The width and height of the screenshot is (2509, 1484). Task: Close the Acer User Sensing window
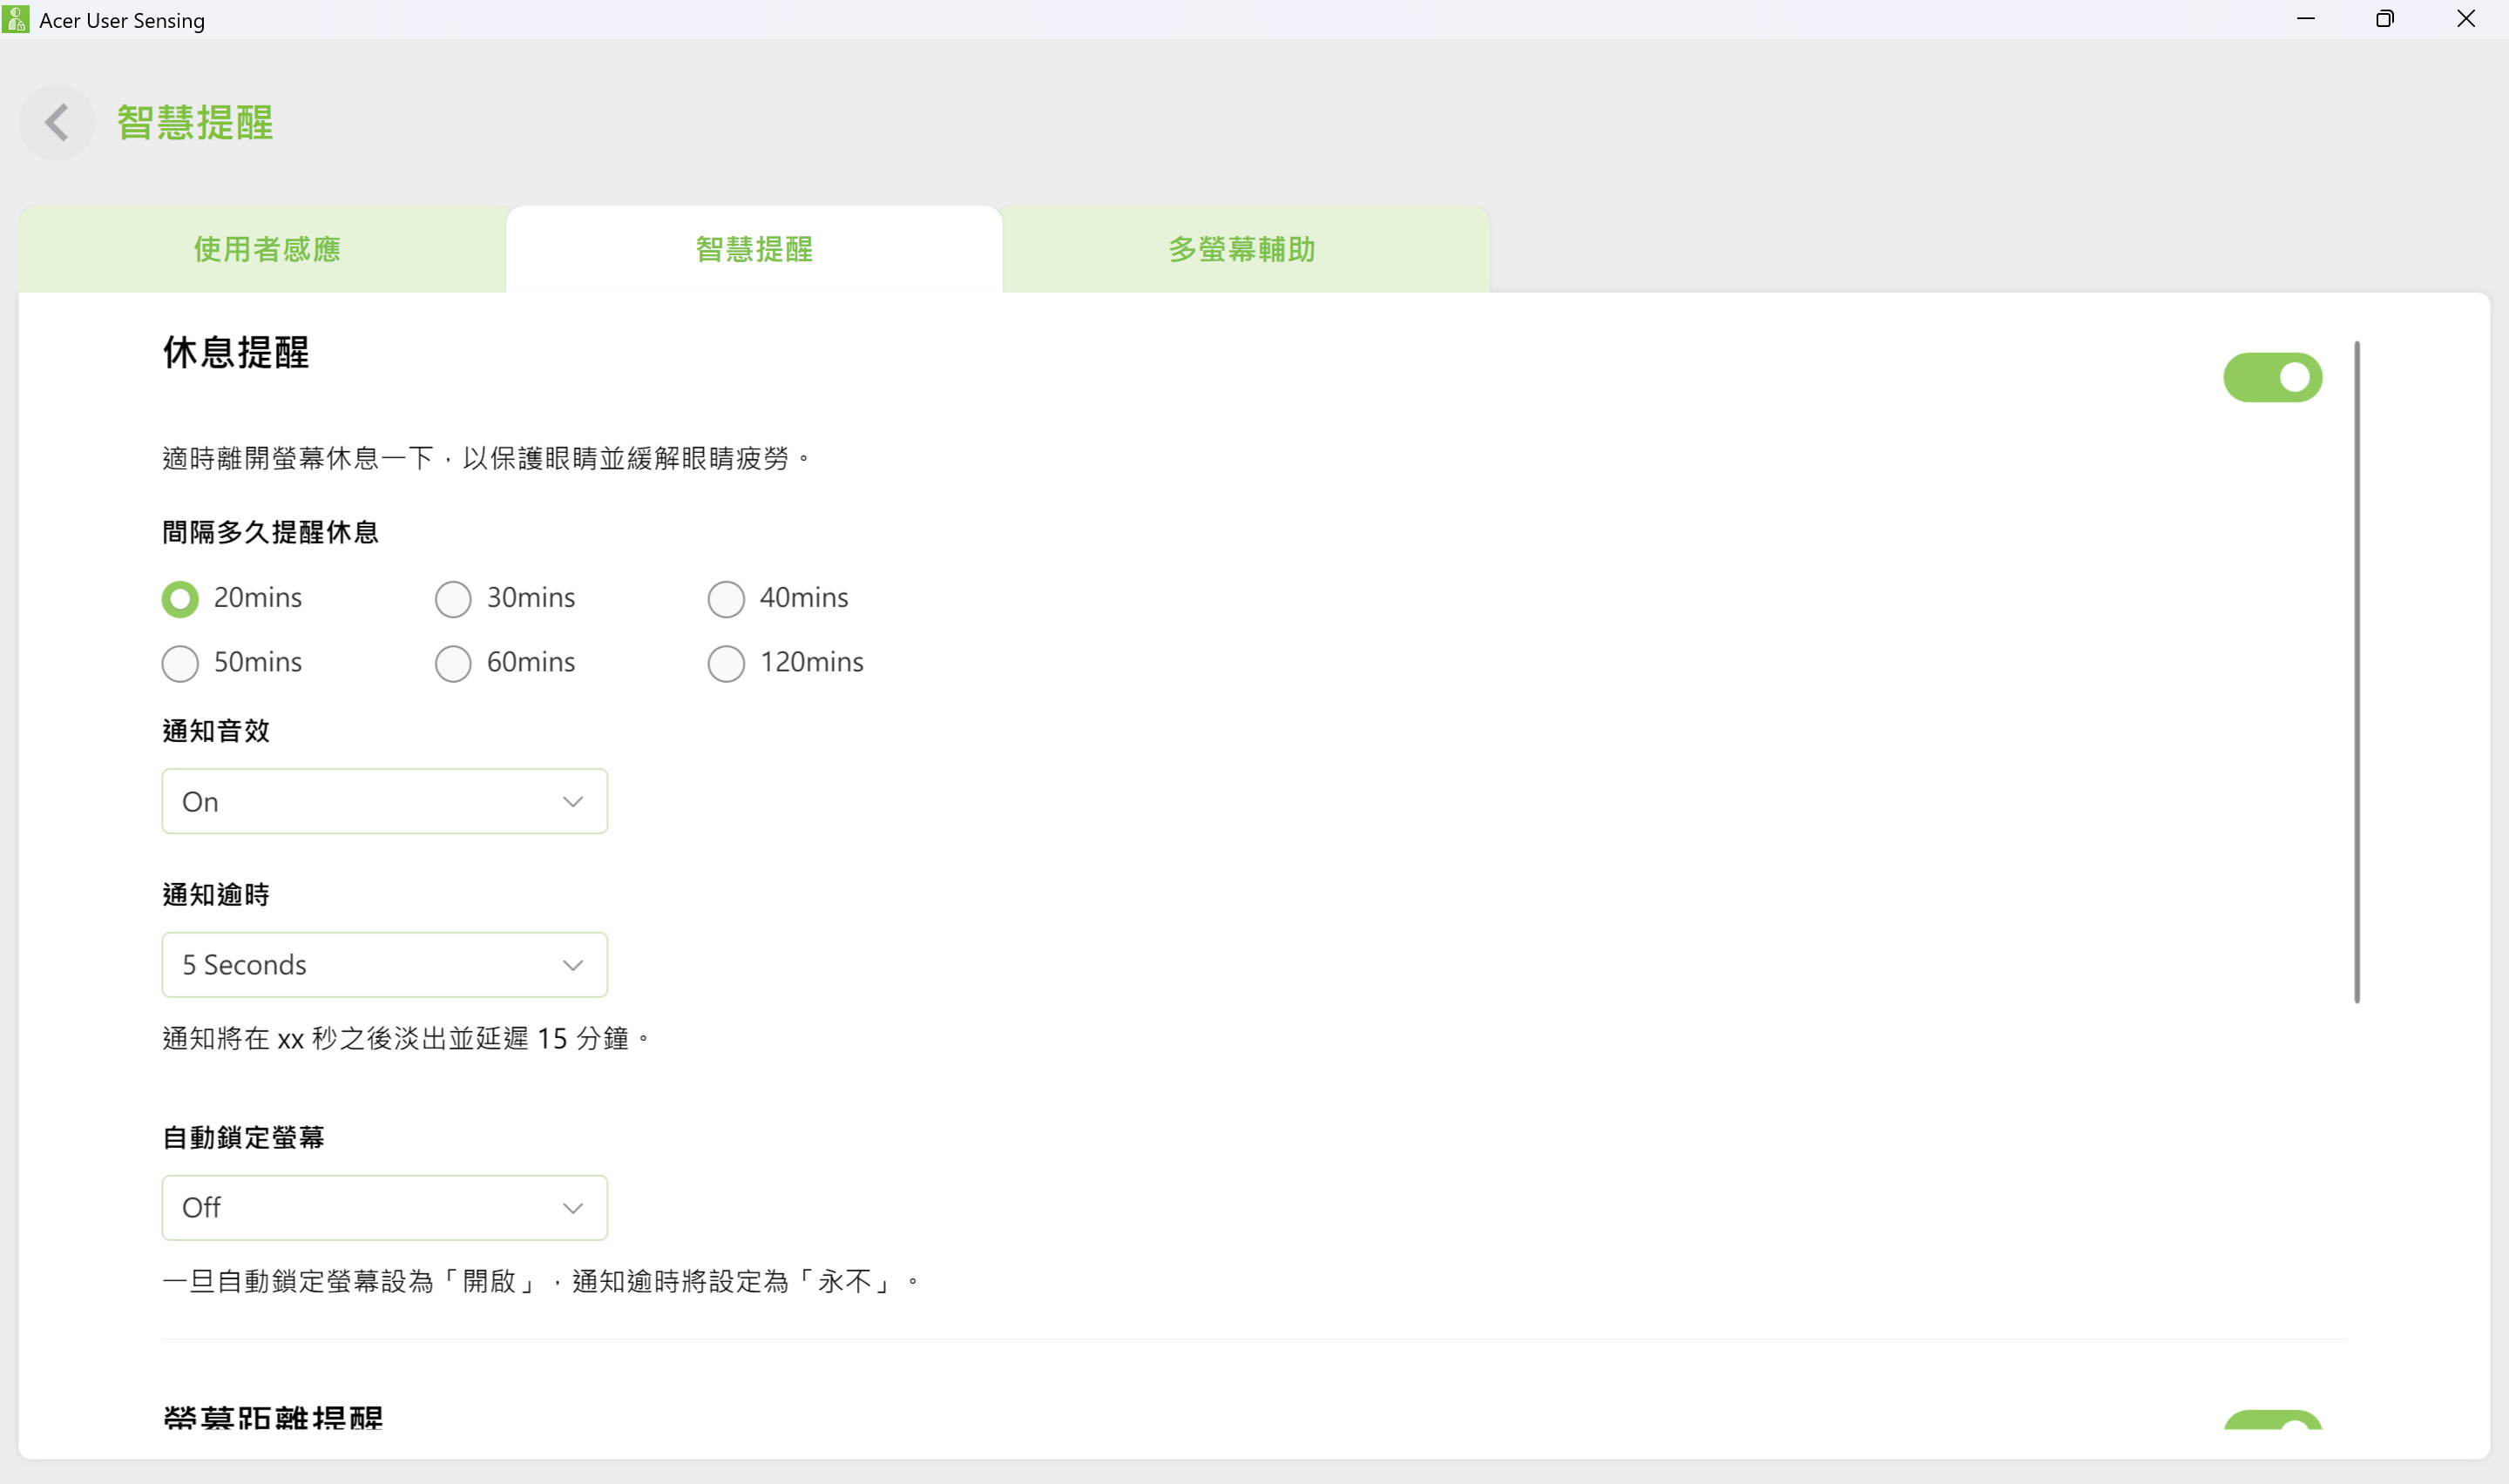(2465, 19)
